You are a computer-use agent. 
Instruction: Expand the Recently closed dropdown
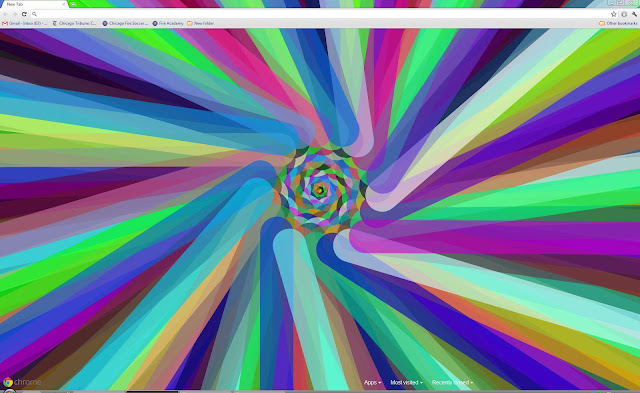(452, 382)
